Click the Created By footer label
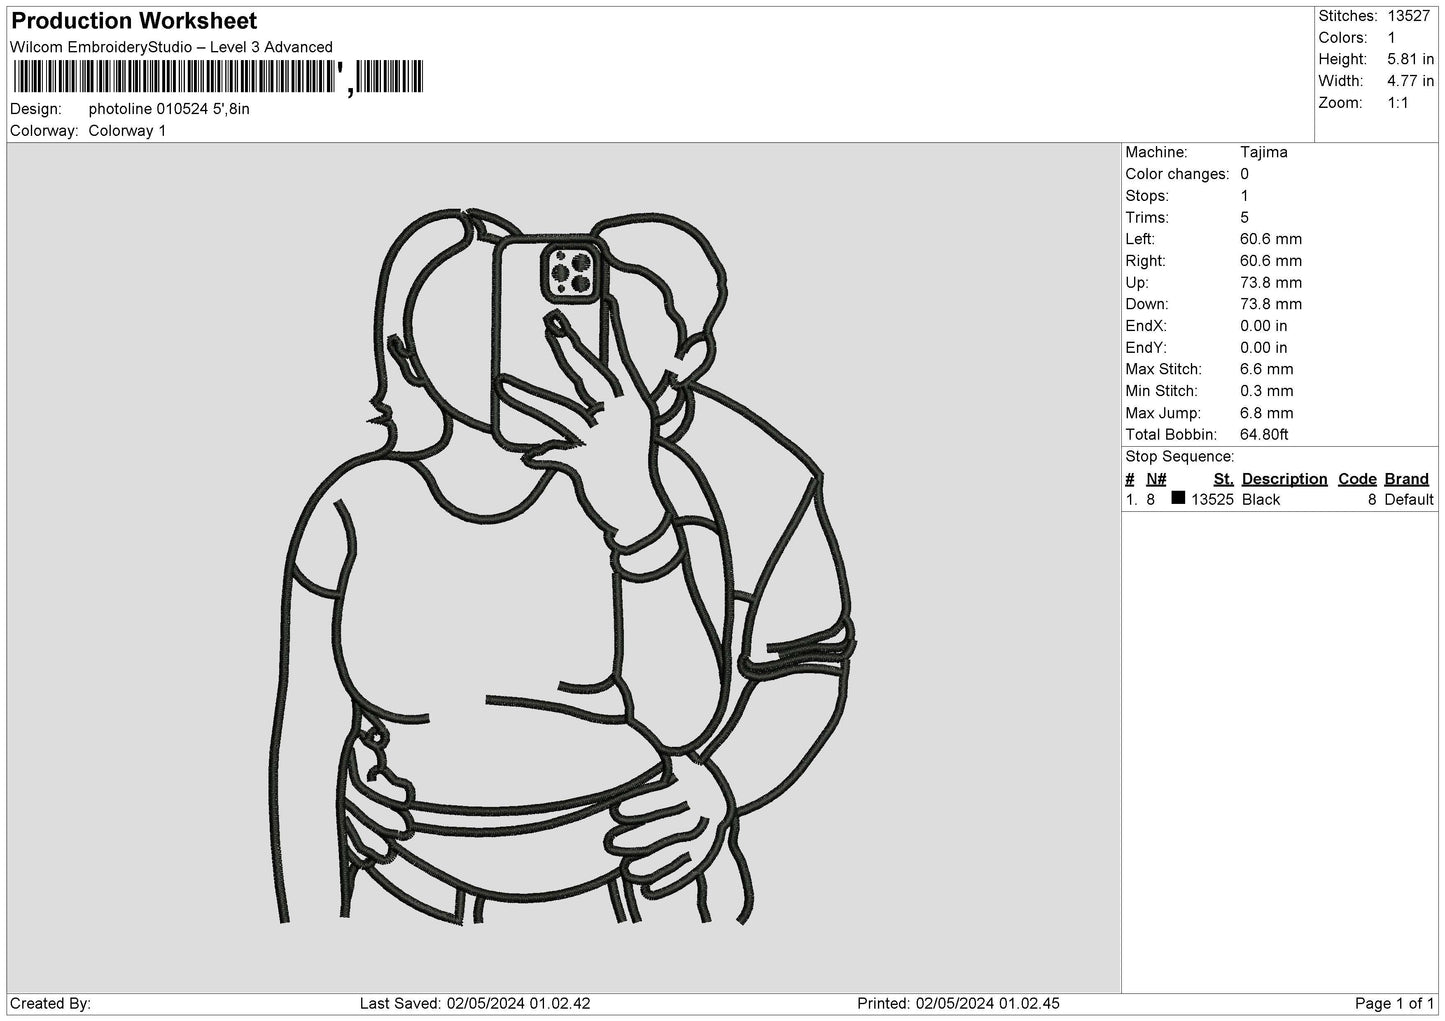 (51, 1003)
